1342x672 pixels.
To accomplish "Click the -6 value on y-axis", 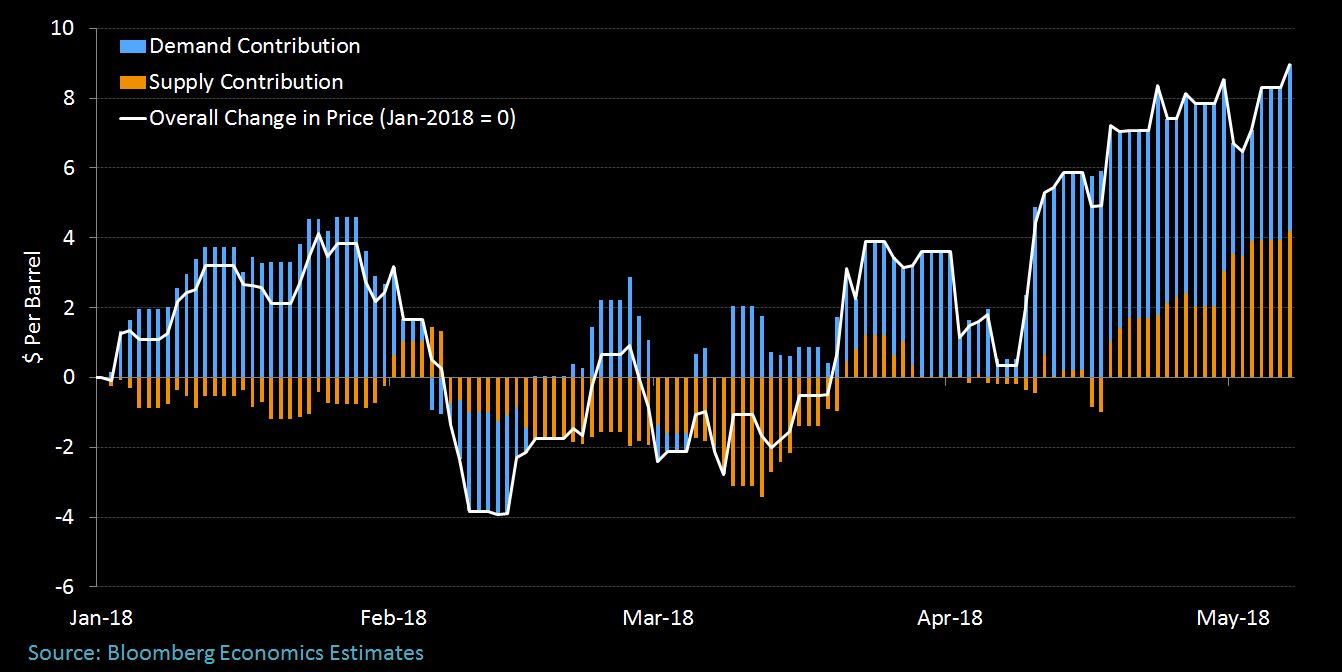I will point(62,587).
